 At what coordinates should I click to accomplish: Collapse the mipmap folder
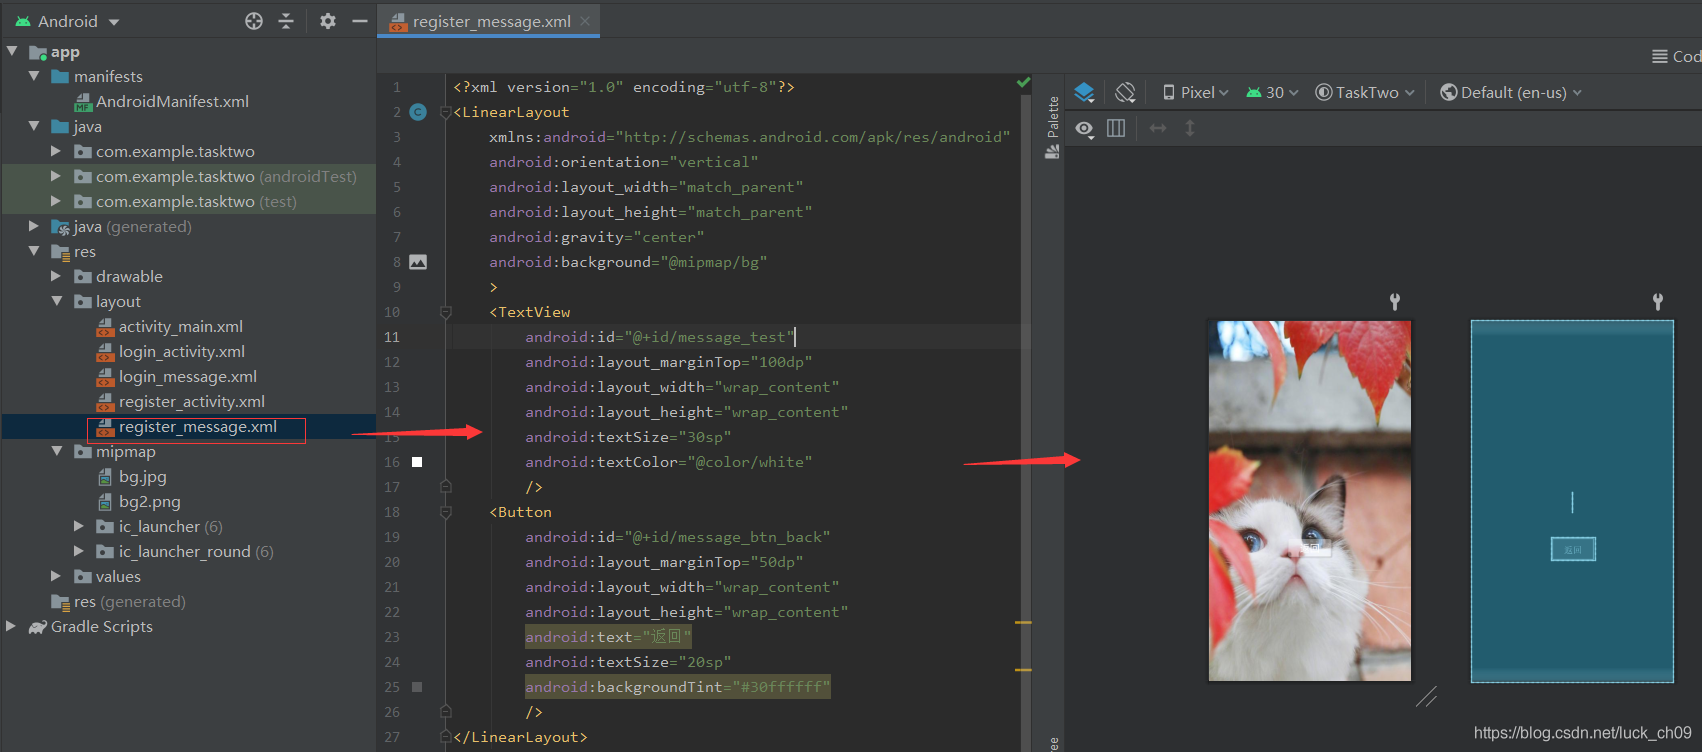pos(56,451)
